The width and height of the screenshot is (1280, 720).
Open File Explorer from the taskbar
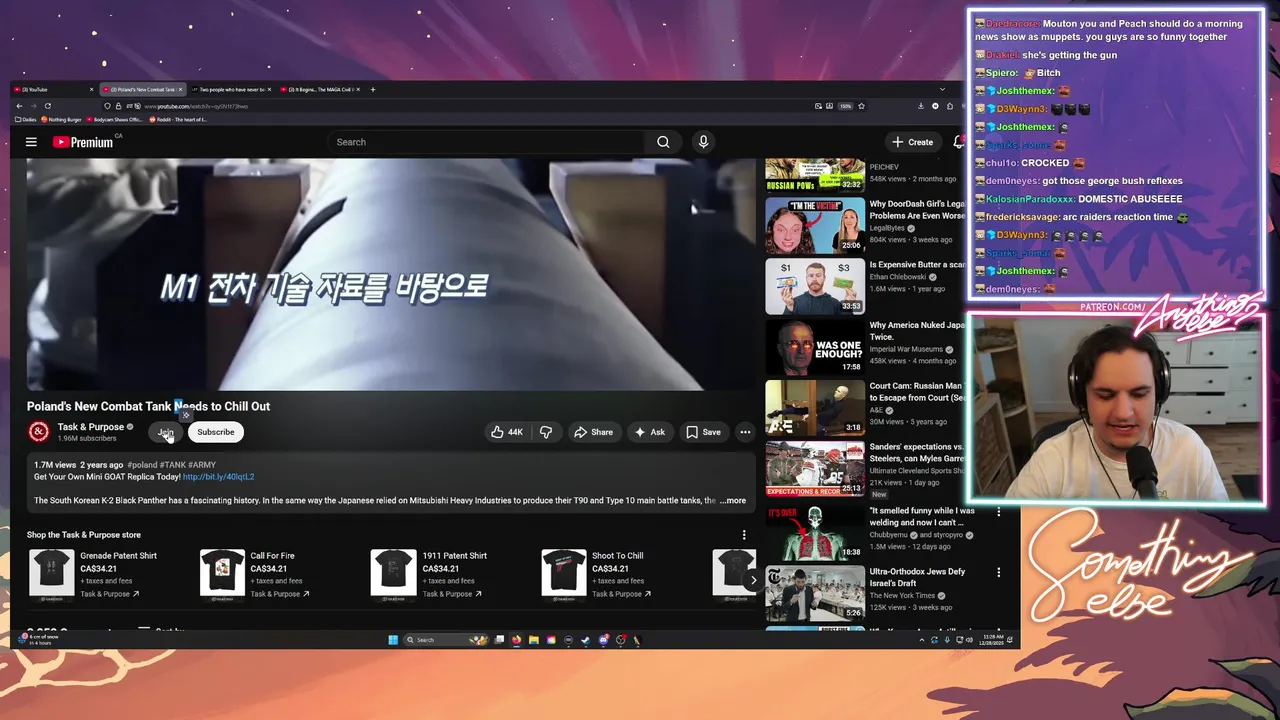coord(534,640)
